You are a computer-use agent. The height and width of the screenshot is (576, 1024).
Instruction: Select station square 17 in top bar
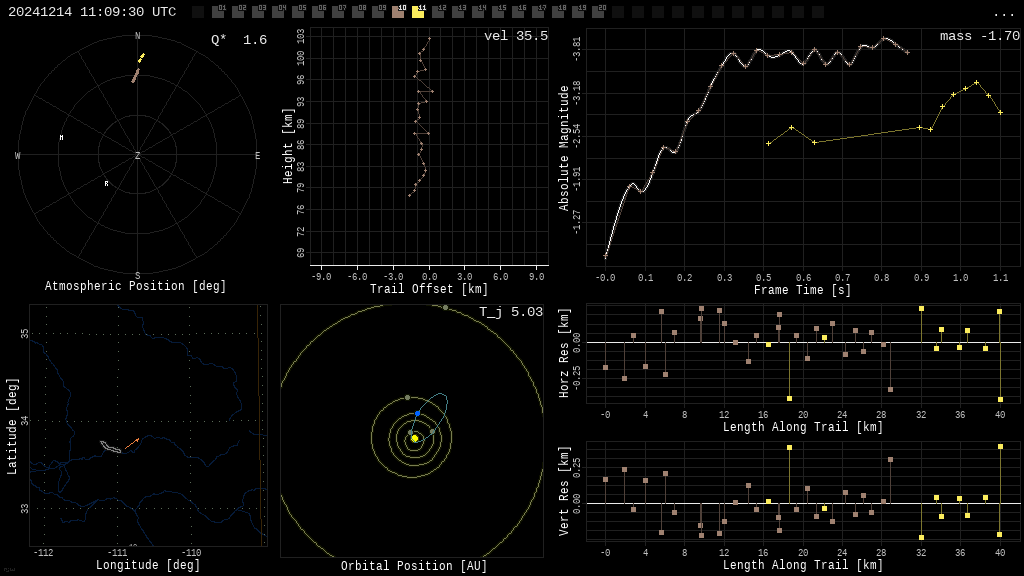[537, 12]
